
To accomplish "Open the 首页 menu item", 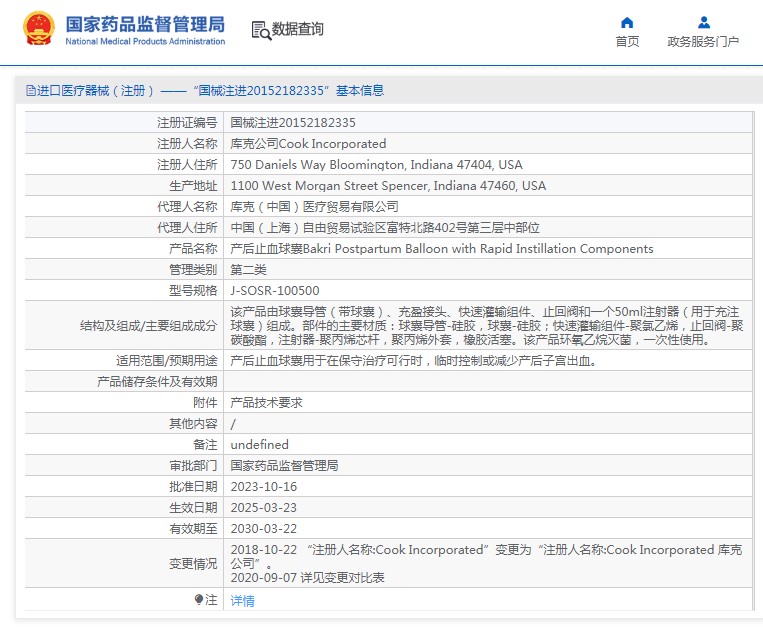I will [627, 41].
